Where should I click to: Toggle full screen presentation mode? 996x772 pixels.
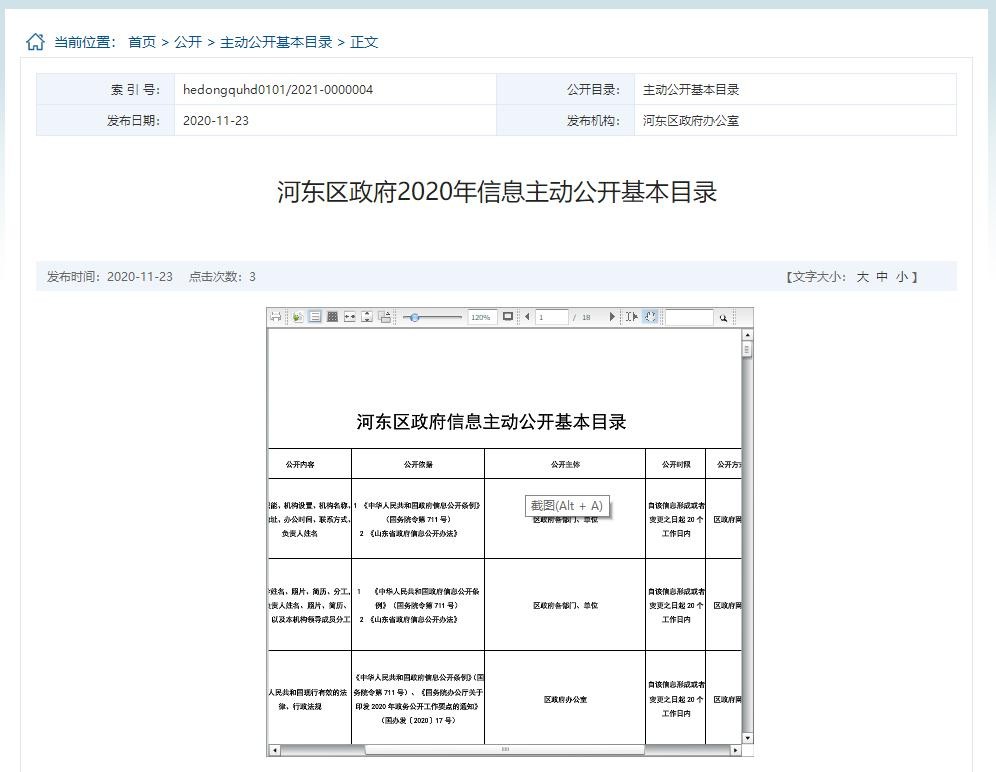click(x=508, y=316)
